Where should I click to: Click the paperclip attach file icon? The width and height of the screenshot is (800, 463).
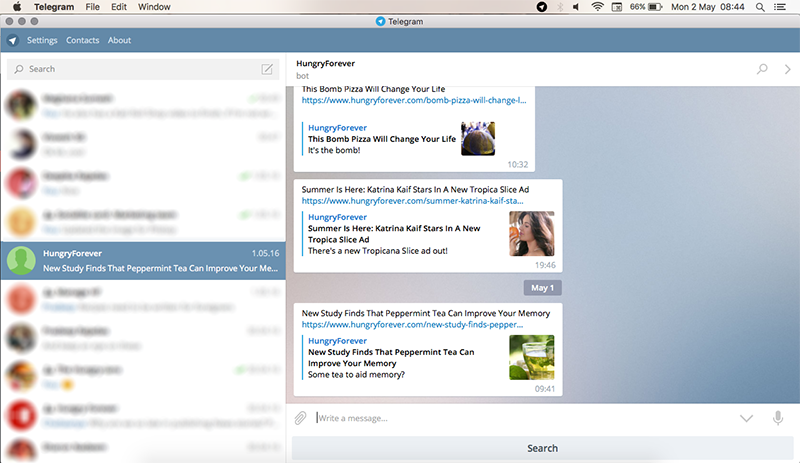coord(300,418)
